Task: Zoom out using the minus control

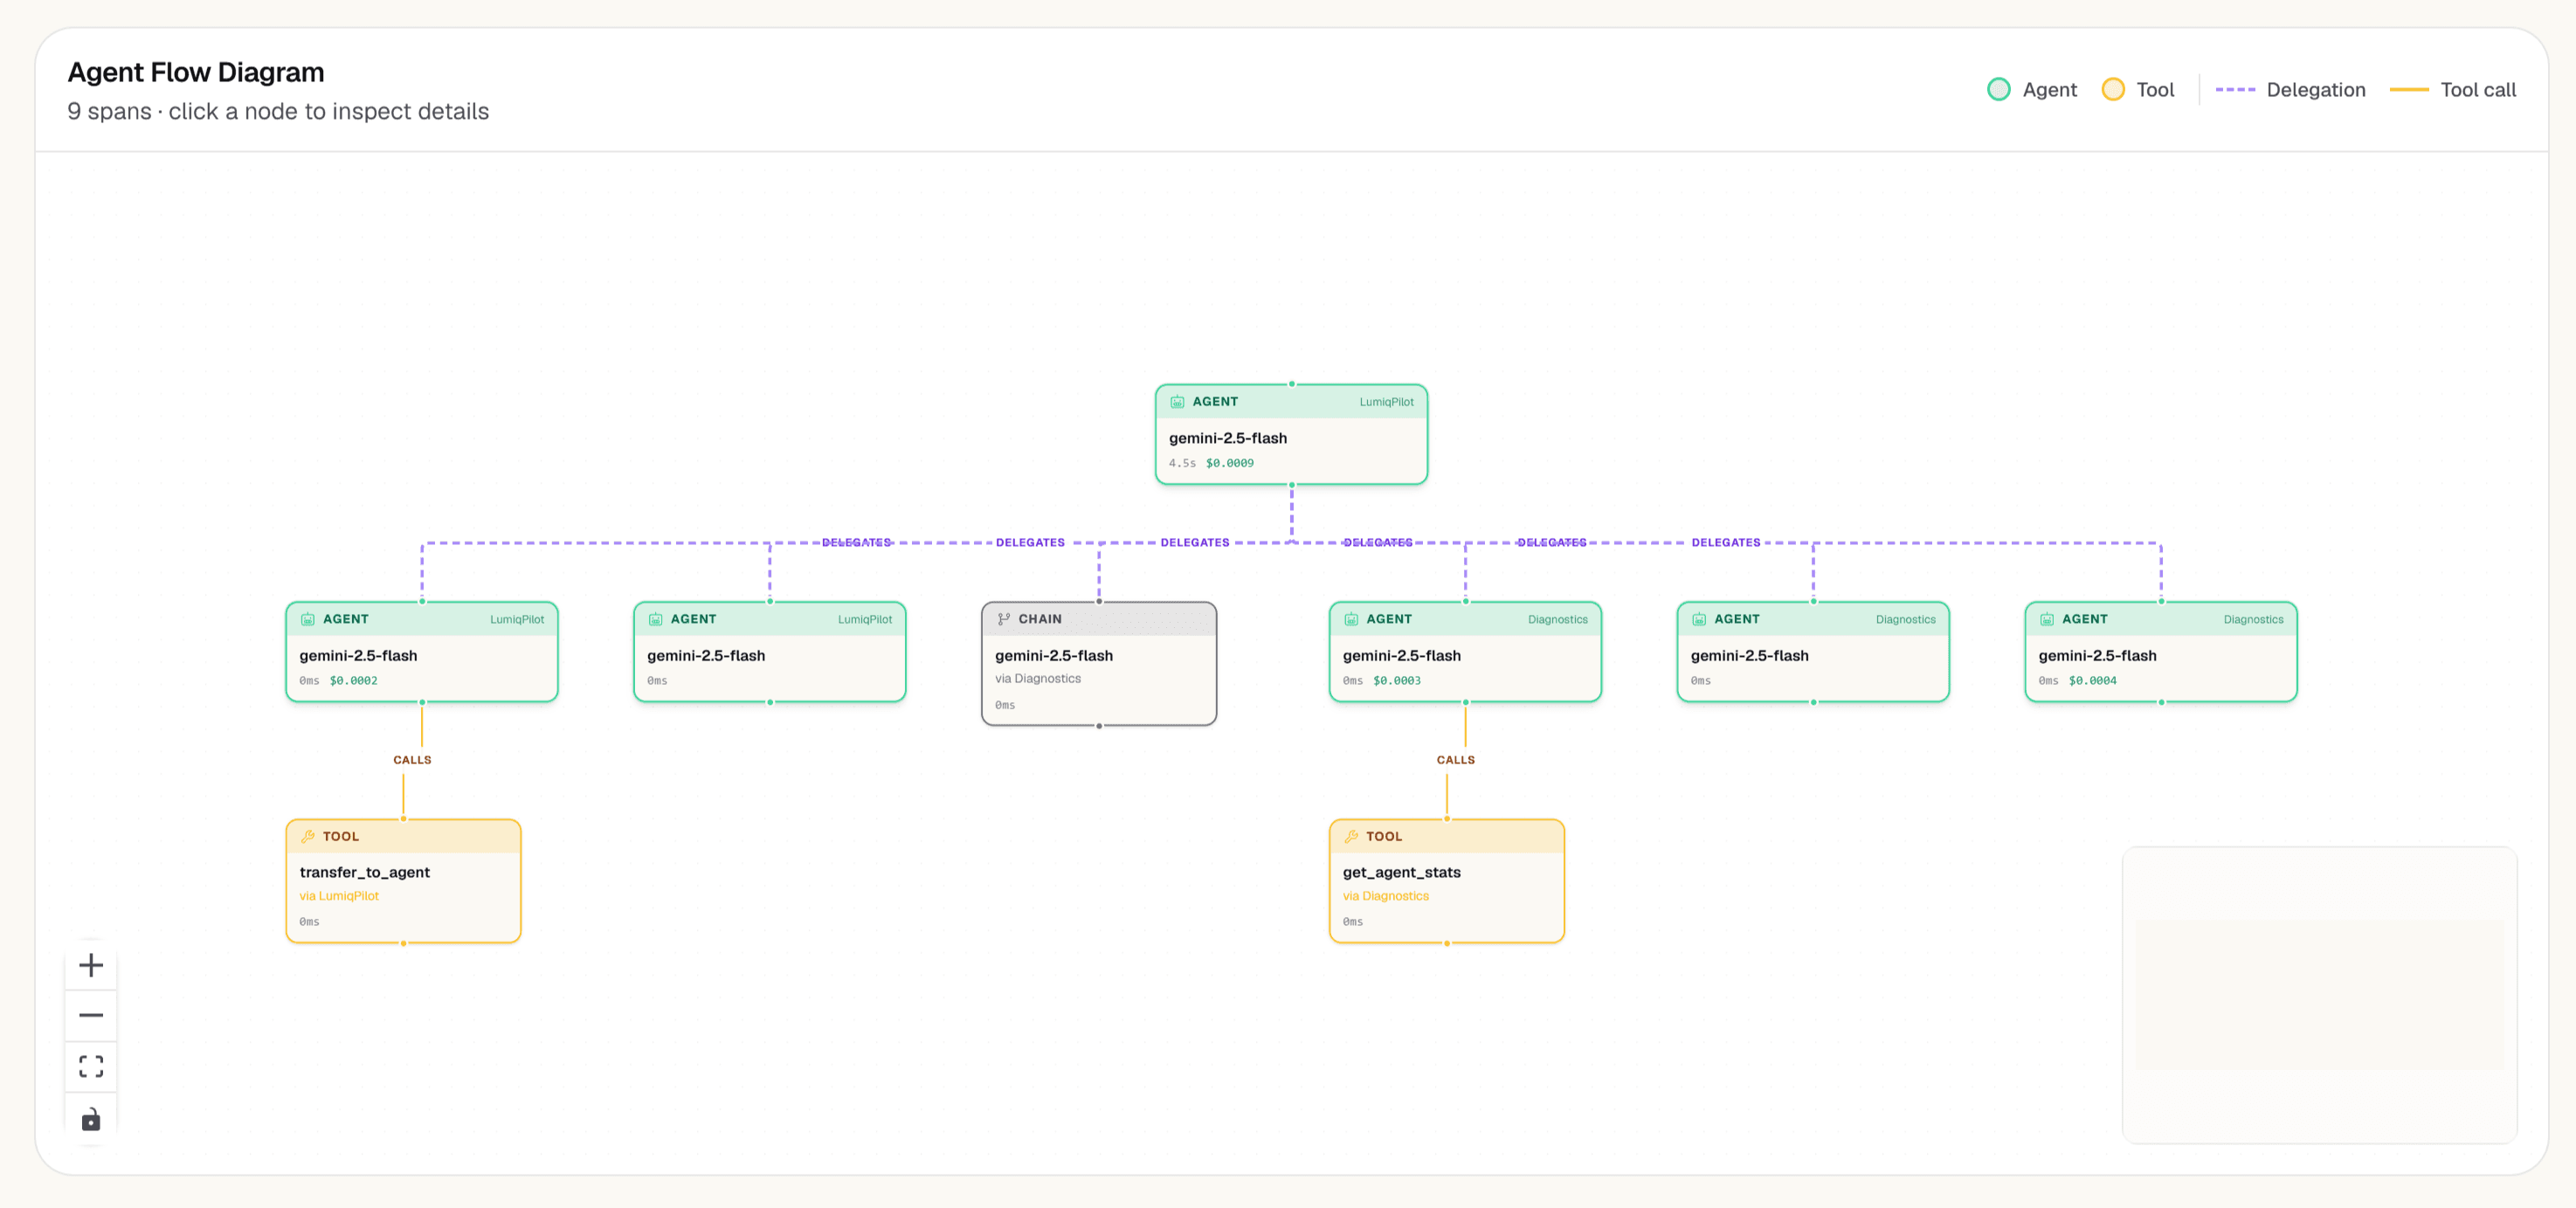Action: 91,1015
